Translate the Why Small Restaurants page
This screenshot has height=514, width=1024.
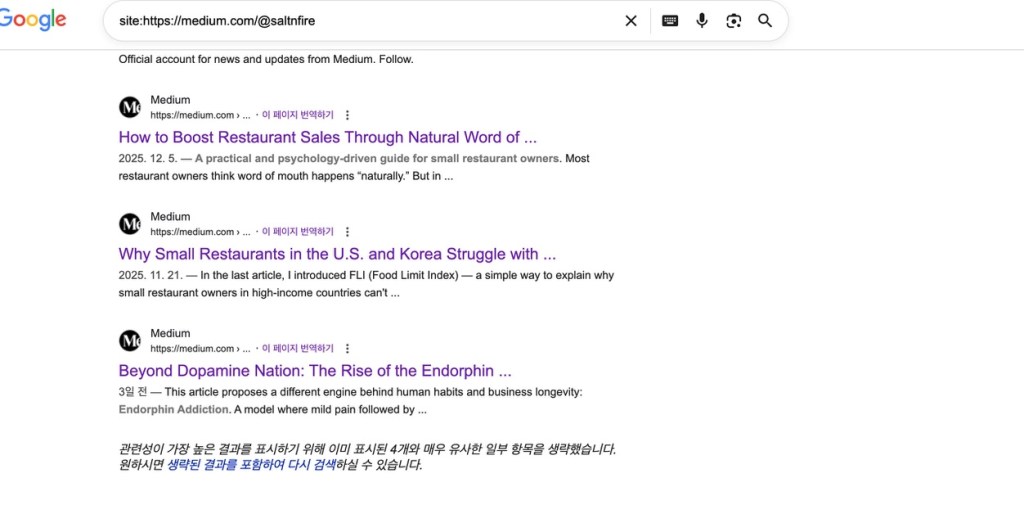click(298, 232)
